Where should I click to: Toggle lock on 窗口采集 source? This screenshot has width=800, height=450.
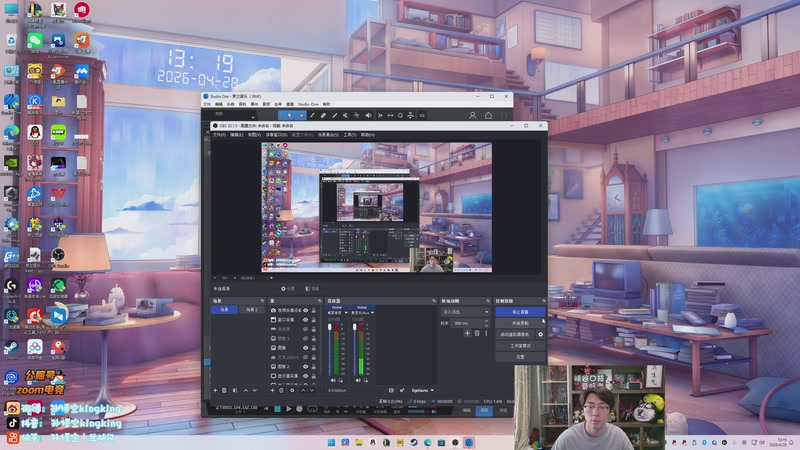click(314, 320)
